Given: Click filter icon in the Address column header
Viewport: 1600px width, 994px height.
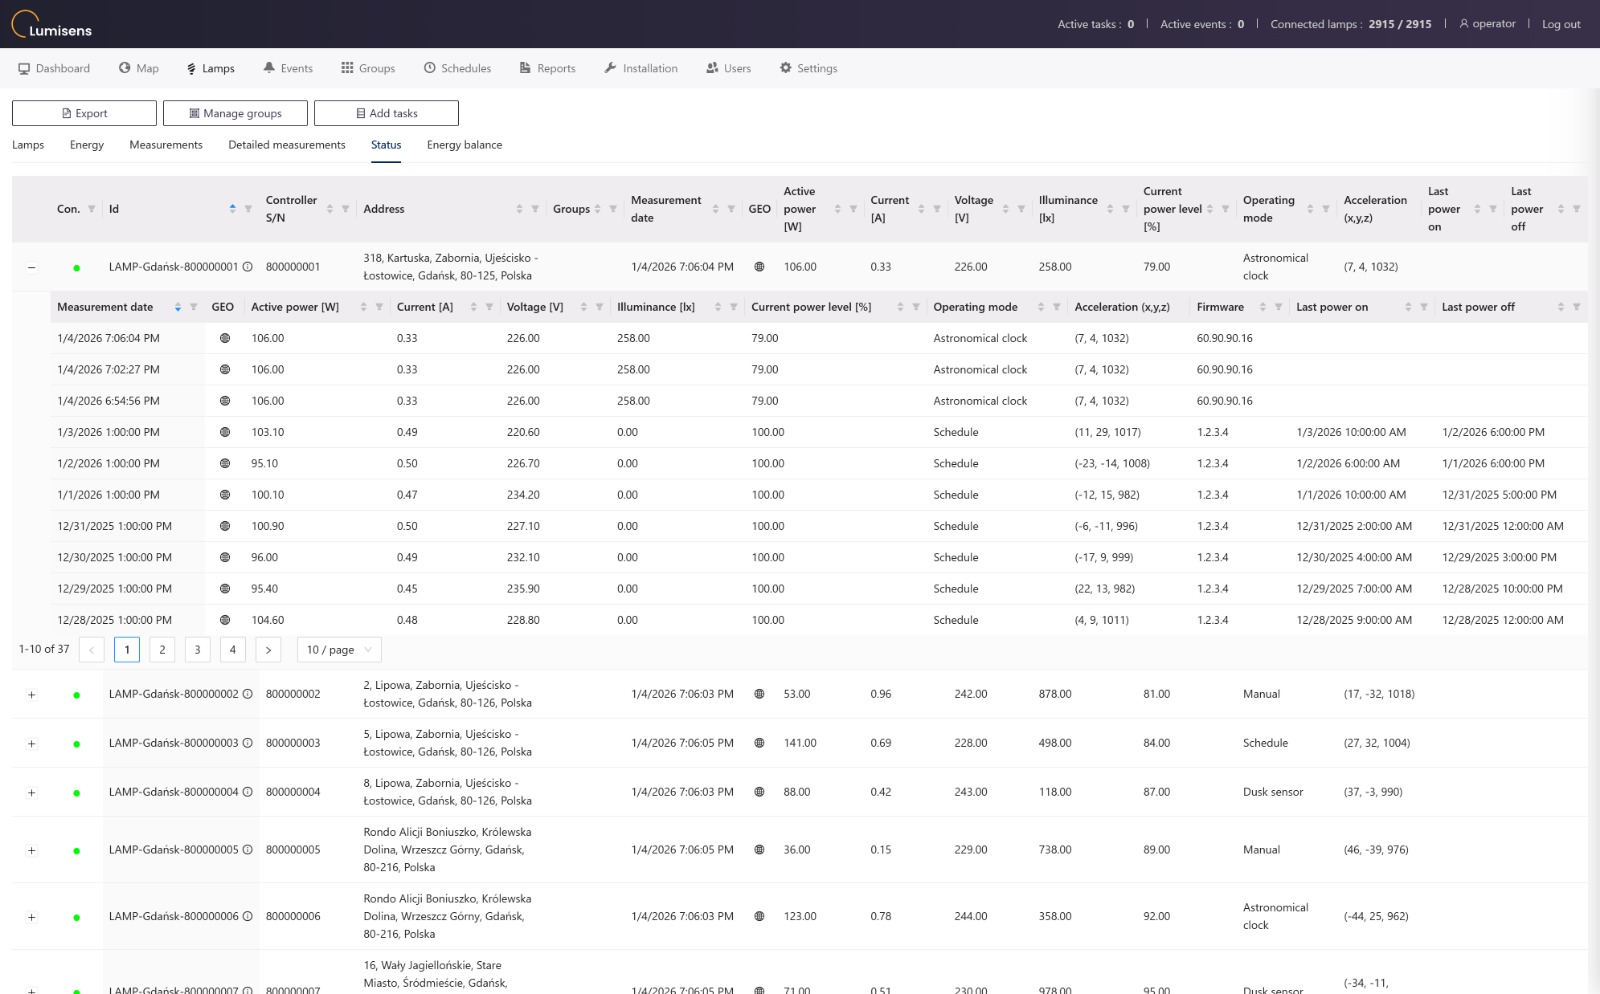Looking at the screenshot, I should pyautogui.click(x=535, y=209).
